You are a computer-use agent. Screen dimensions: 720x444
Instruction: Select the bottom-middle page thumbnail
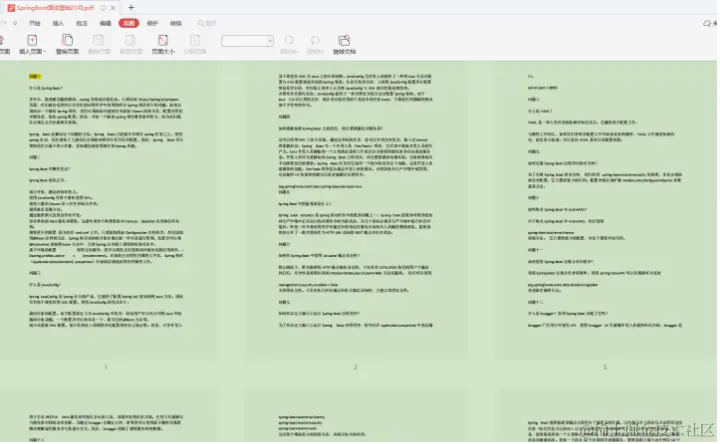[x=355, y=416]
